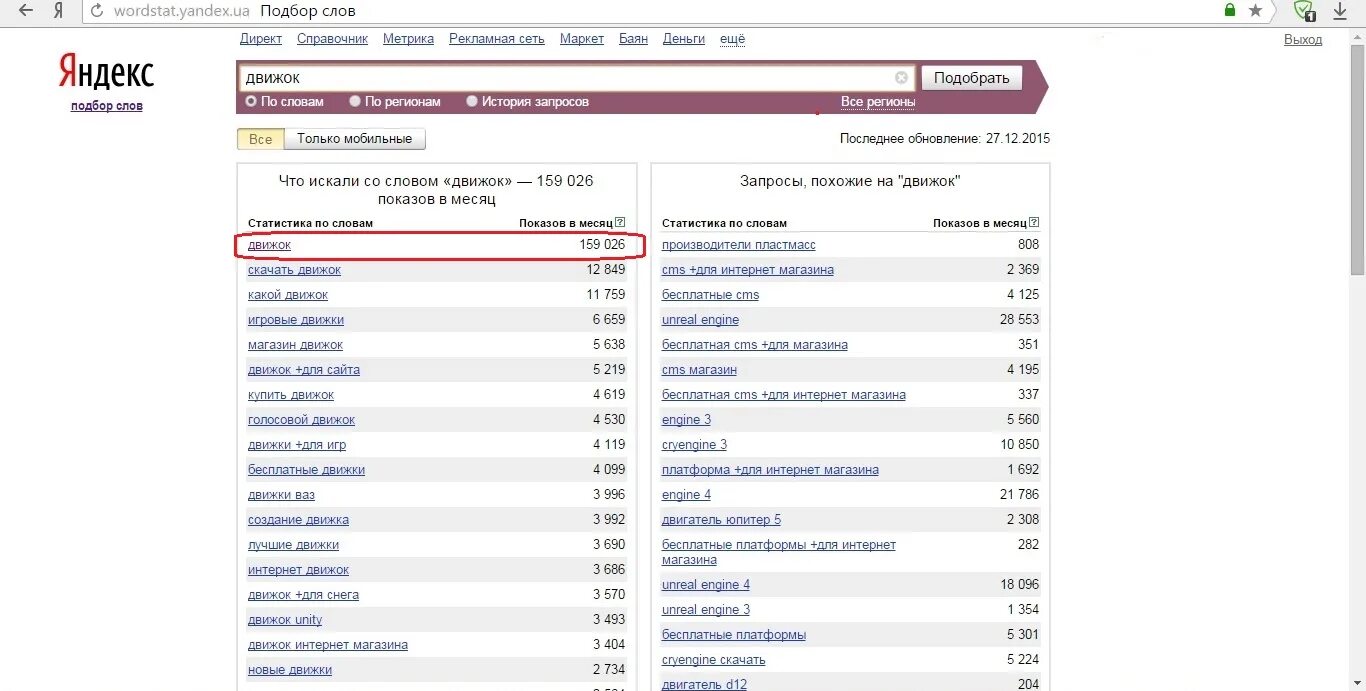Viewport: 1366px width, 691px height.
Task: Click the Яндекс logo
Action: click(105, 72)
